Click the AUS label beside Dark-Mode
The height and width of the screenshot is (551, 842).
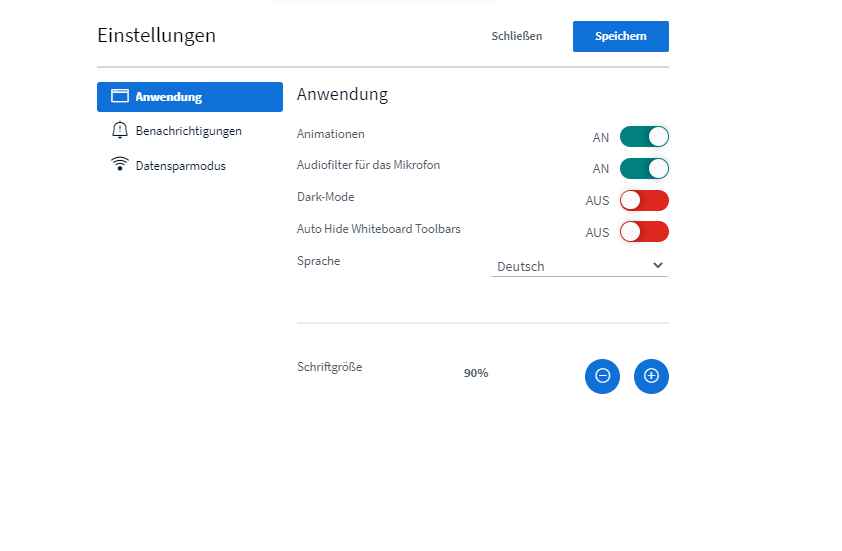point(597,201)
